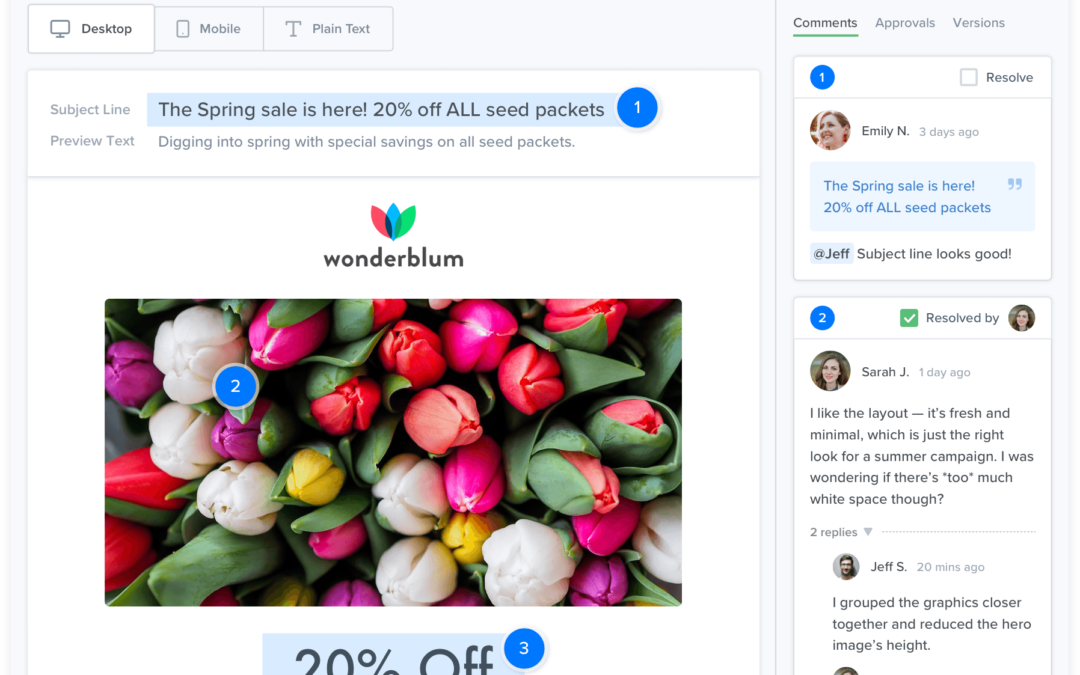
Task: Open the Approvals tab
Action: coord(904,23)
